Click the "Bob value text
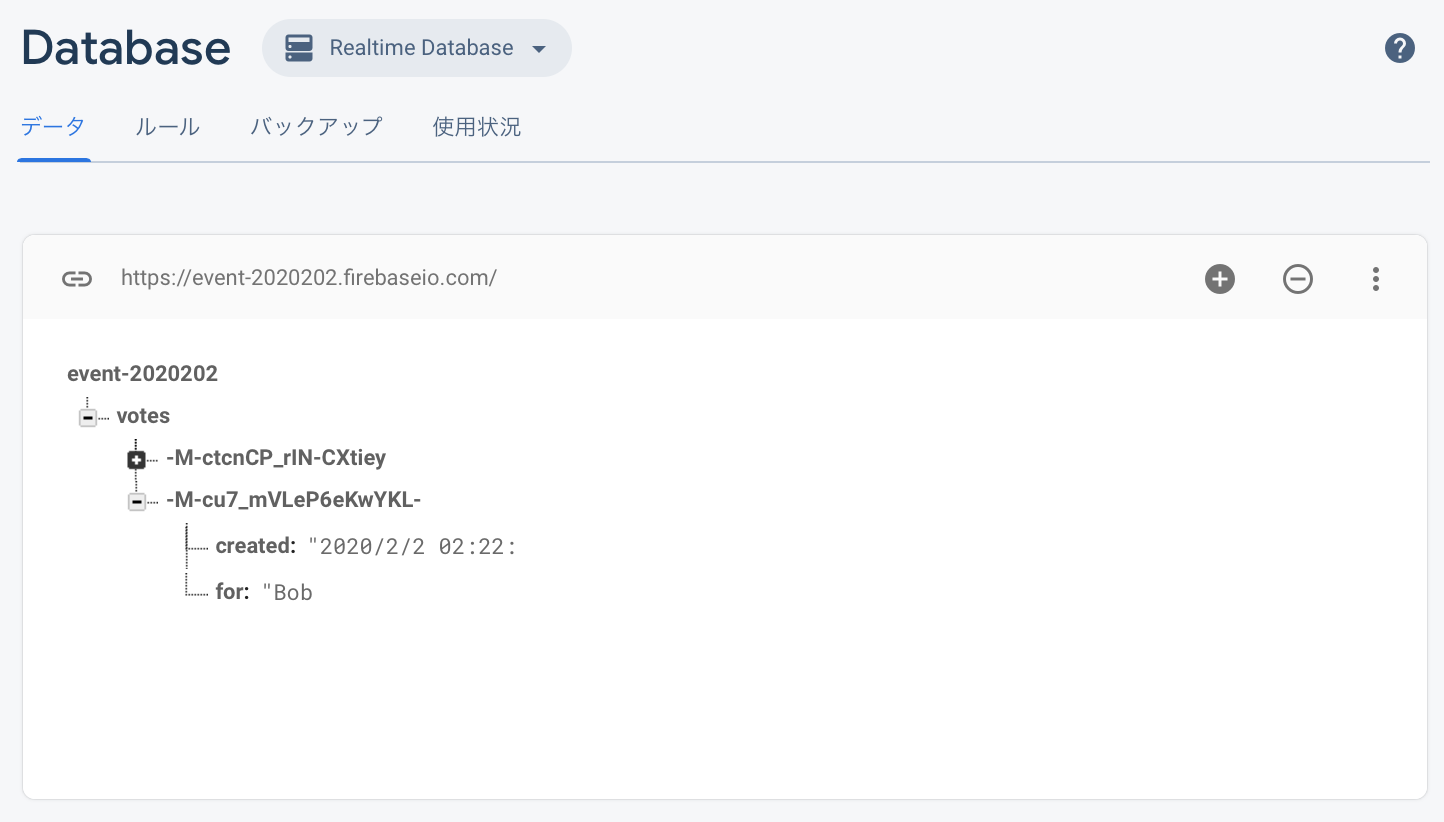This screenshot has width=1444, height=822. (288, 593)
